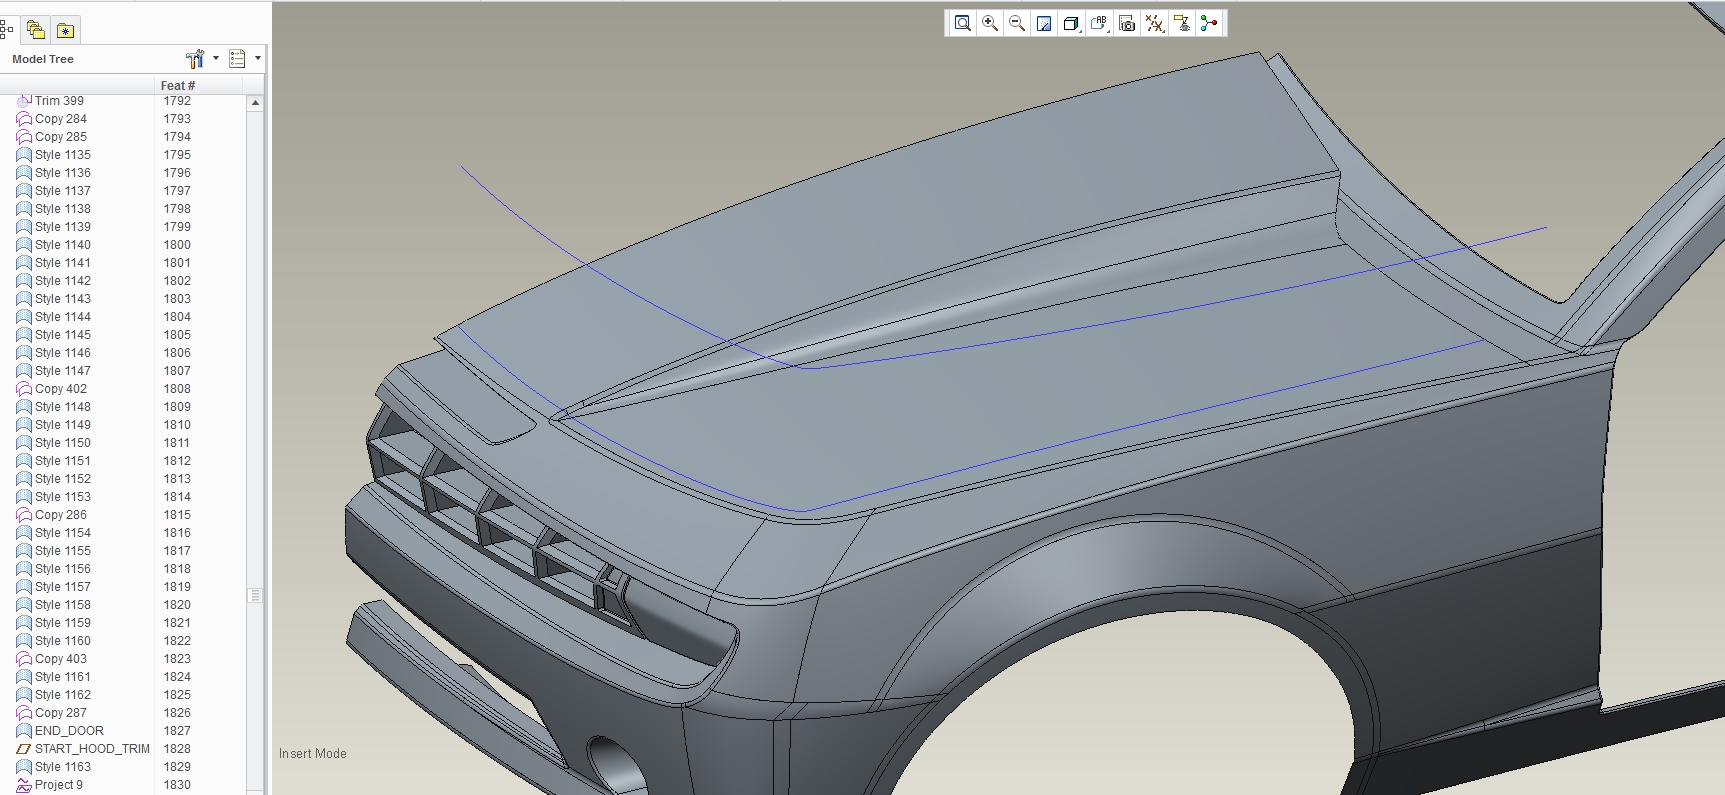Click the START_HOOD_TRIM datum plane icon
The height and width of the screenshot is (795, 1725).
tap(24, 749)
